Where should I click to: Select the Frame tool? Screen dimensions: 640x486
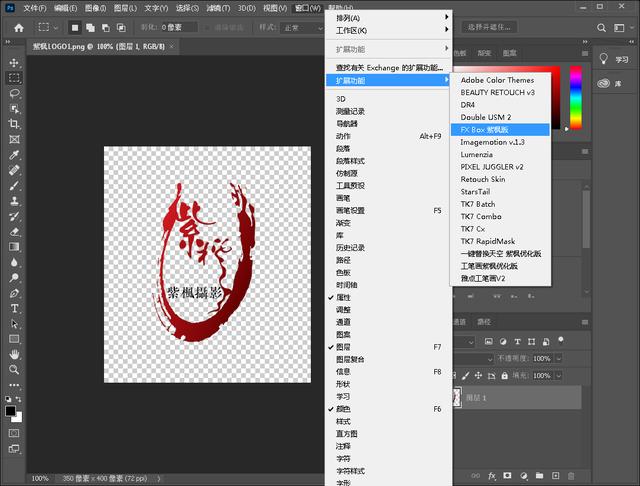click(14, 140)
